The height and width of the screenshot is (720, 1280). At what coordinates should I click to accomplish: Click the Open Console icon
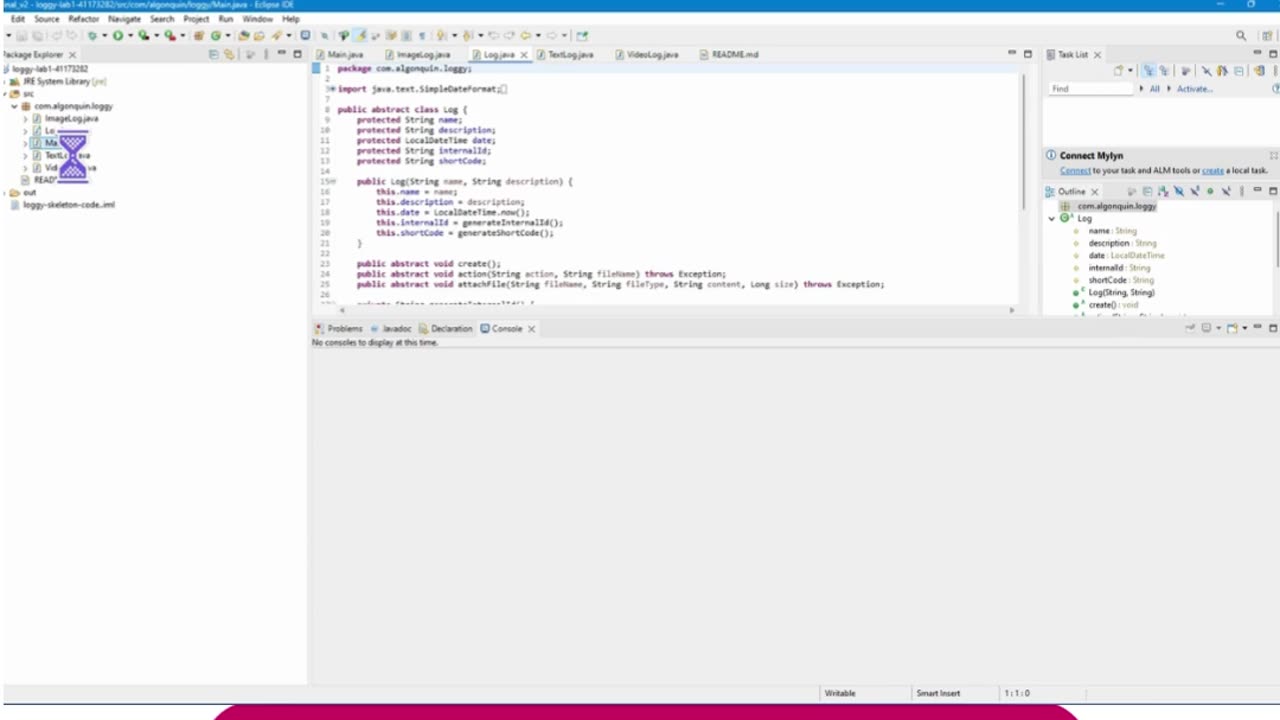click(1232, 328)
